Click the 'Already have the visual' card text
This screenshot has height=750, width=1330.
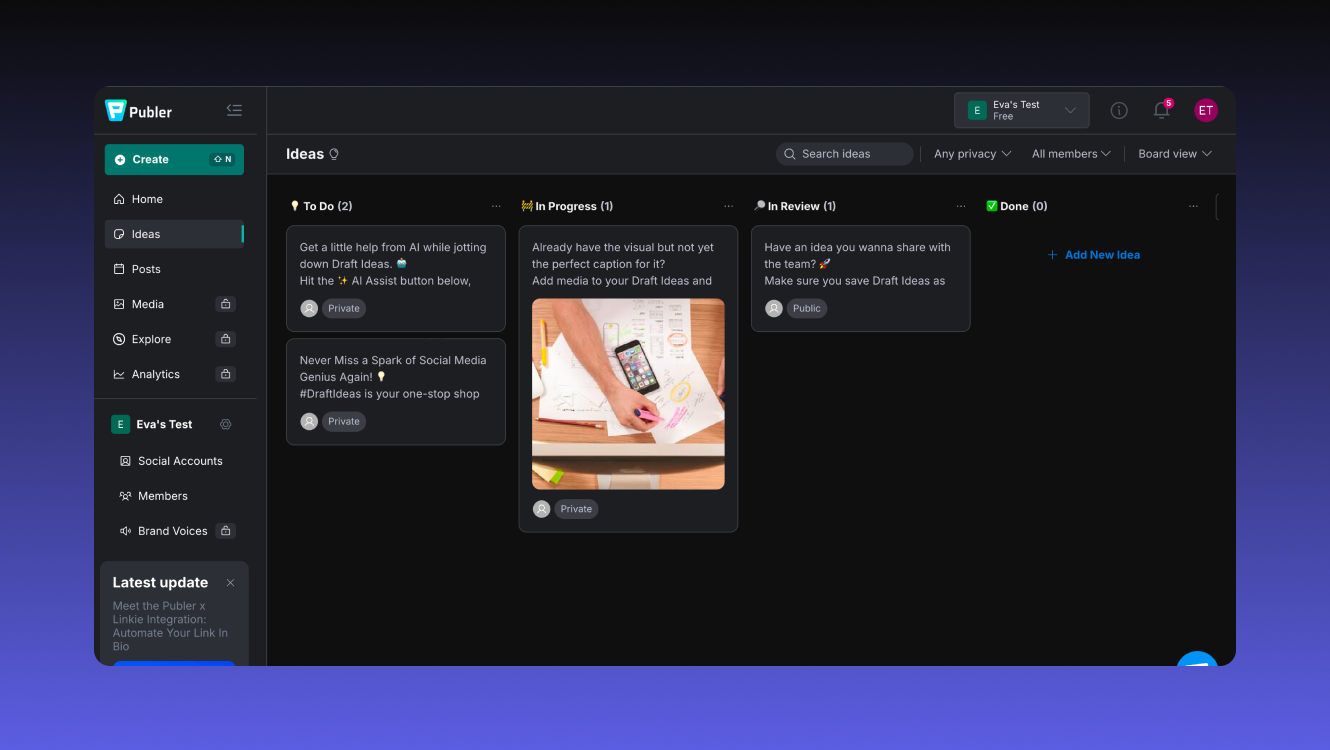coord(623,264)
